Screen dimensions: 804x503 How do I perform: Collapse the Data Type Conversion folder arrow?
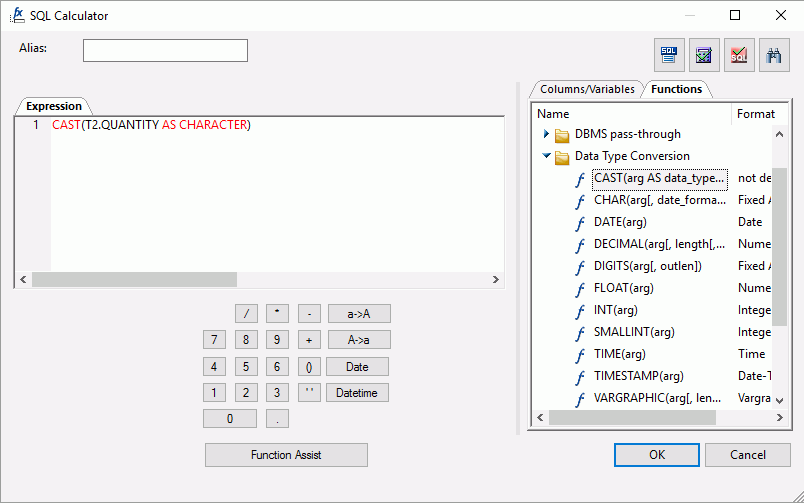546,155
